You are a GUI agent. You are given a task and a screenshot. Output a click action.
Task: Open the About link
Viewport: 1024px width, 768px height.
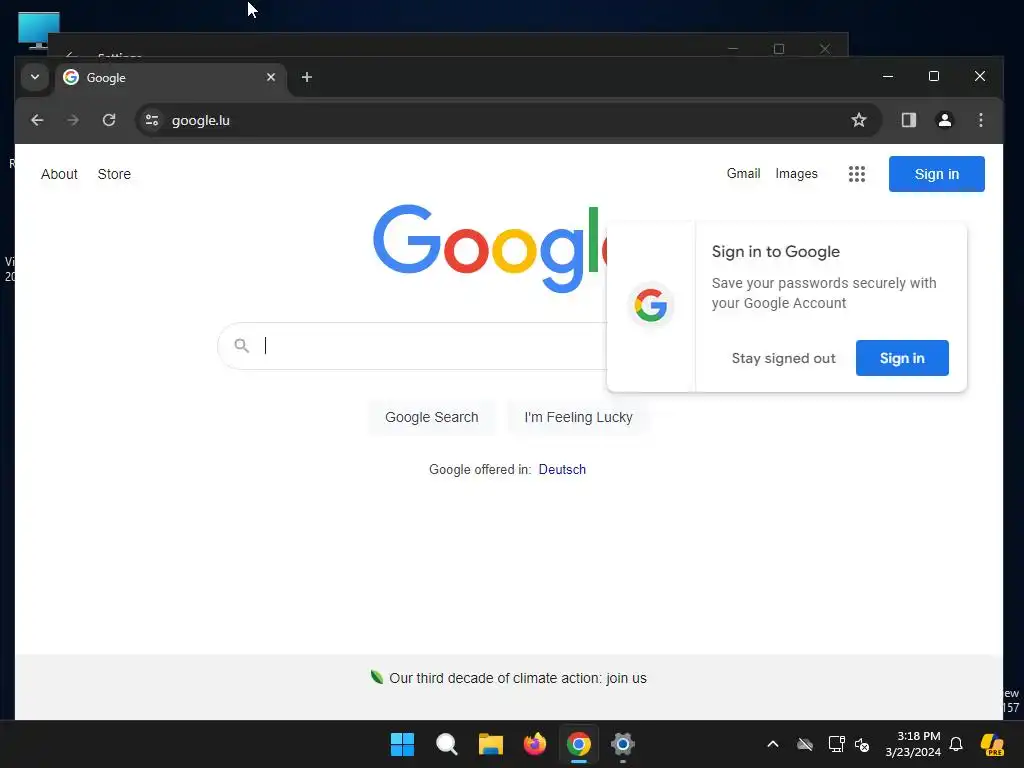click(59, 174)
